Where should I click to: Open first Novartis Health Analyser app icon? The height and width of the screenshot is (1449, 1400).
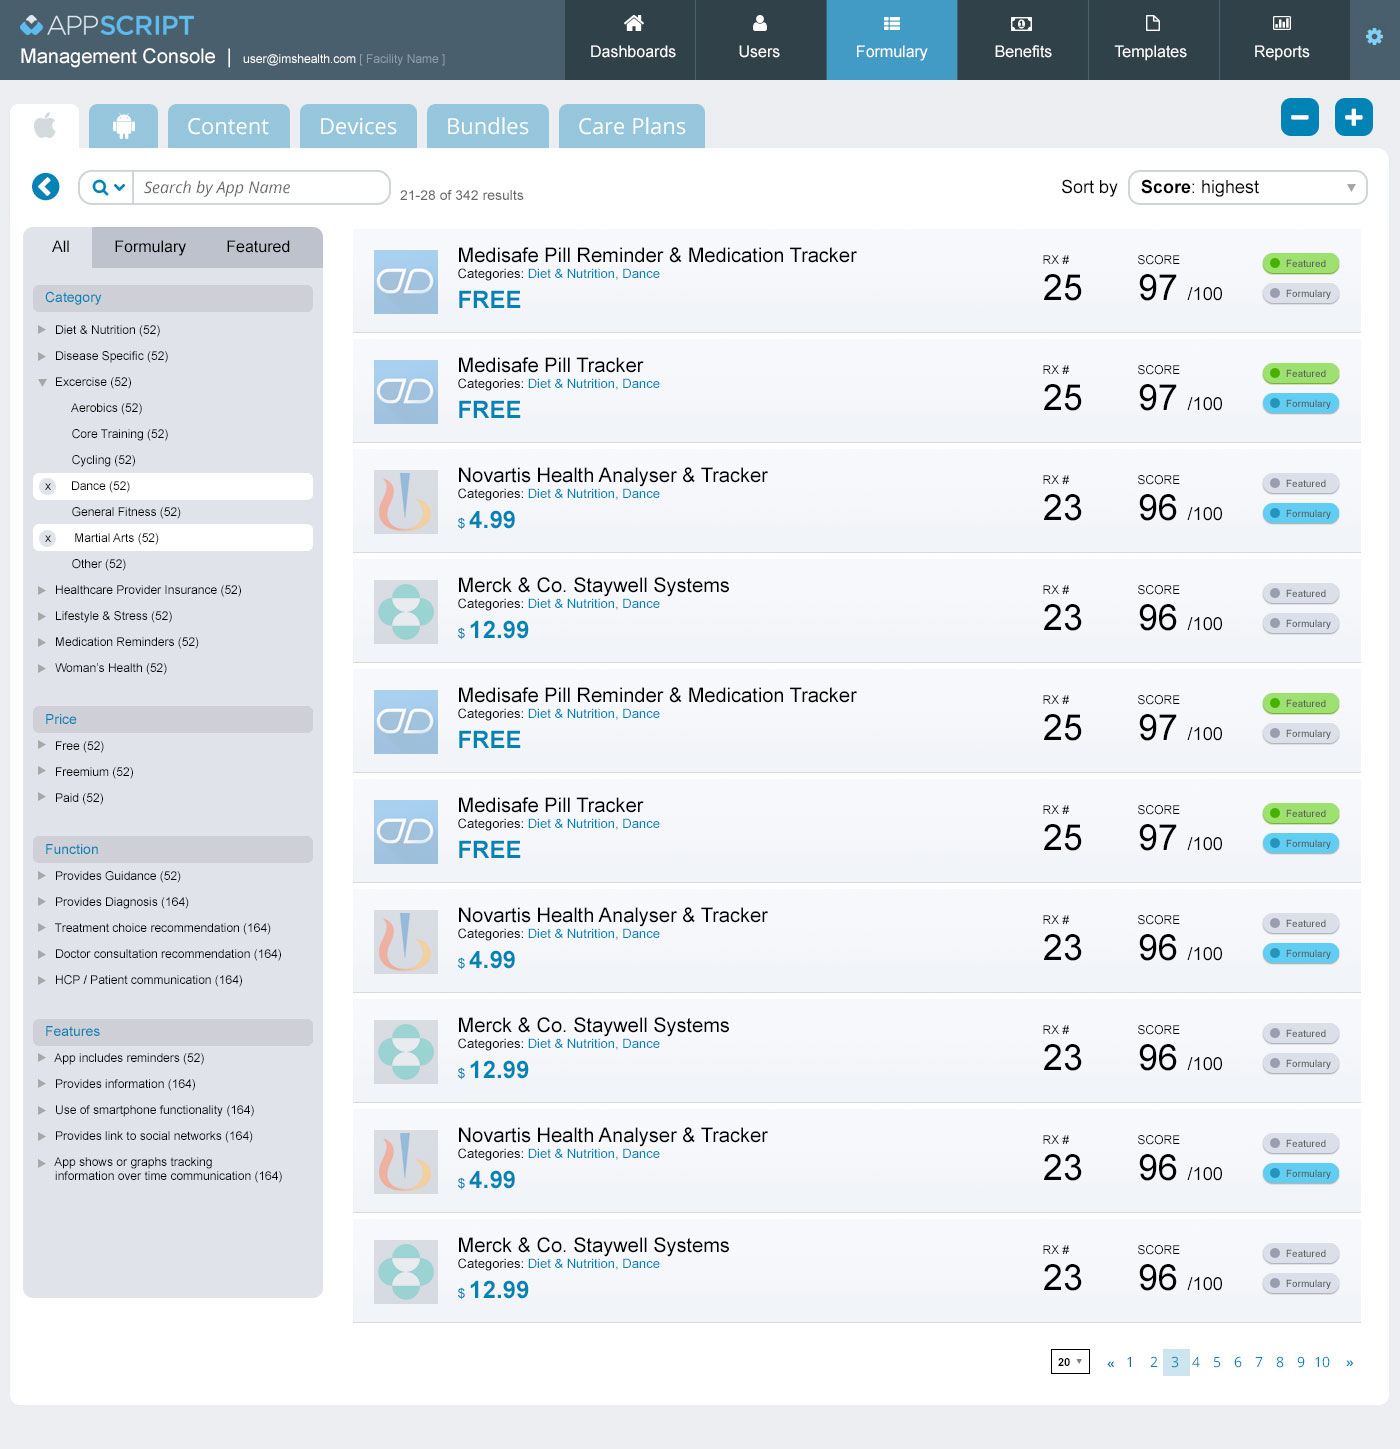click(406, 502)
